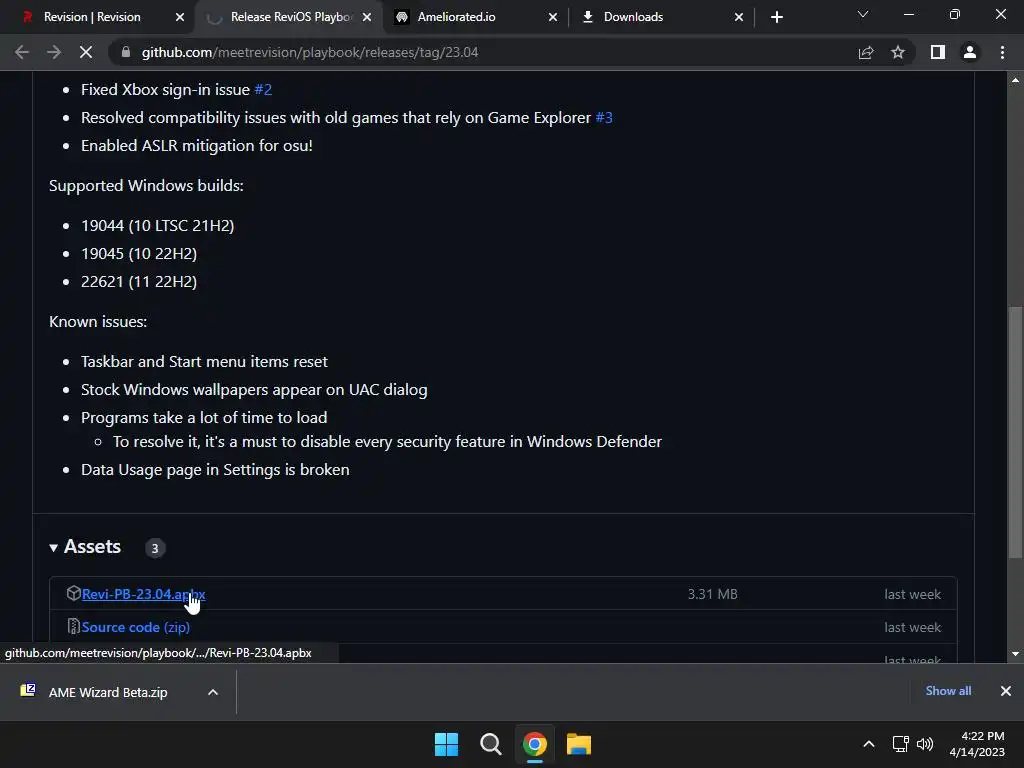
Task: Collapse the Assets section
Action: 86,547
